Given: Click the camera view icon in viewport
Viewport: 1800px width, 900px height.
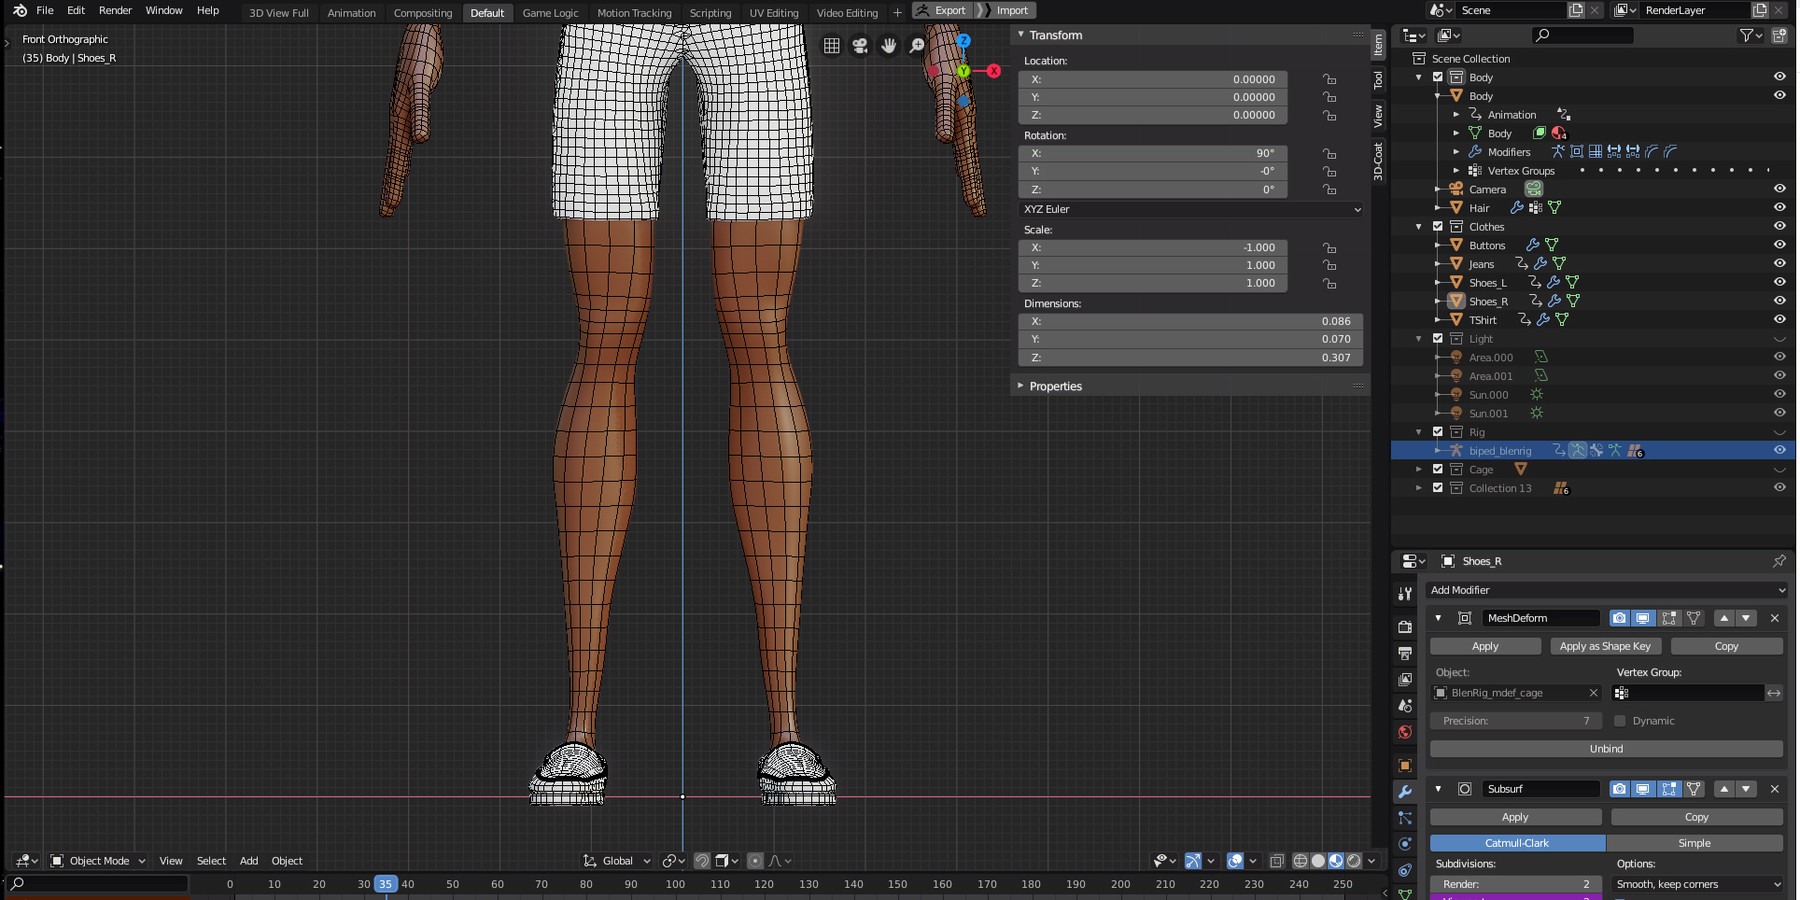Looking at the screenshot, I should pos(860,46).
